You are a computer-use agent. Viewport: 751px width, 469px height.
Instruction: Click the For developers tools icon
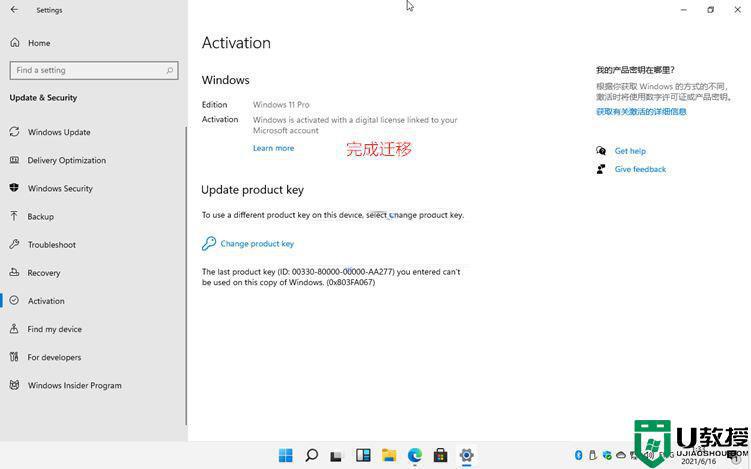pyautogui.click(x=14, y=357)
